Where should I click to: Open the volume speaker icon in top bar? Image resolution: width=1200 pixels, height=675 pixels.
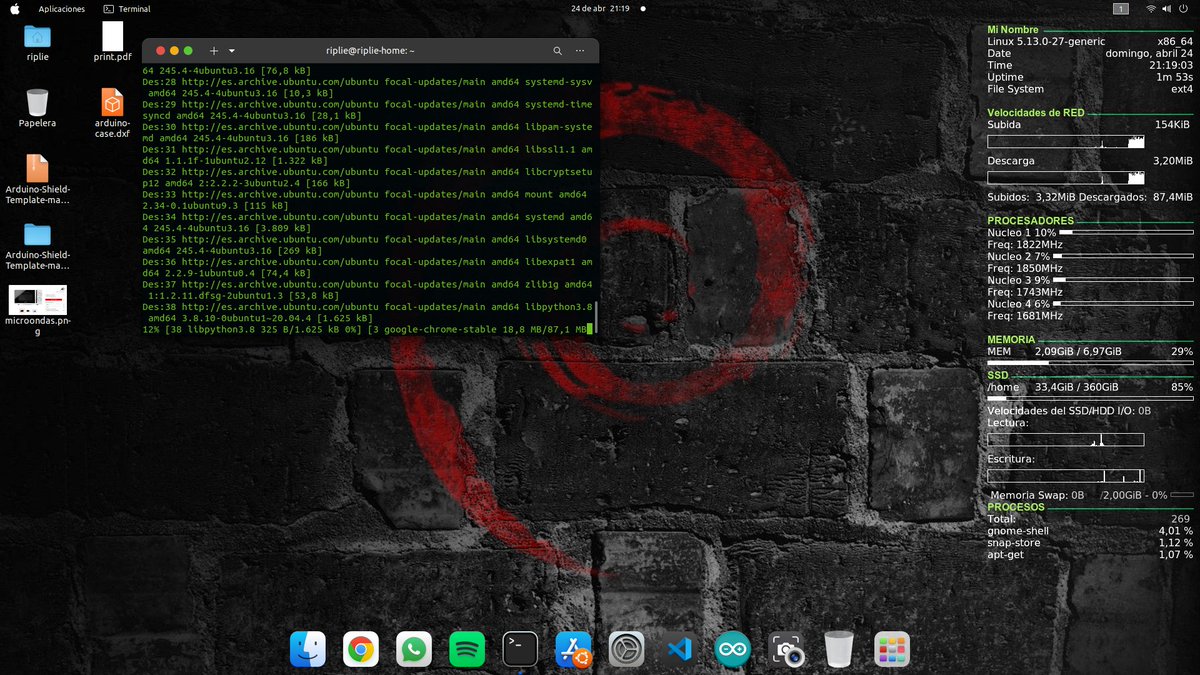coord(1166,8)
